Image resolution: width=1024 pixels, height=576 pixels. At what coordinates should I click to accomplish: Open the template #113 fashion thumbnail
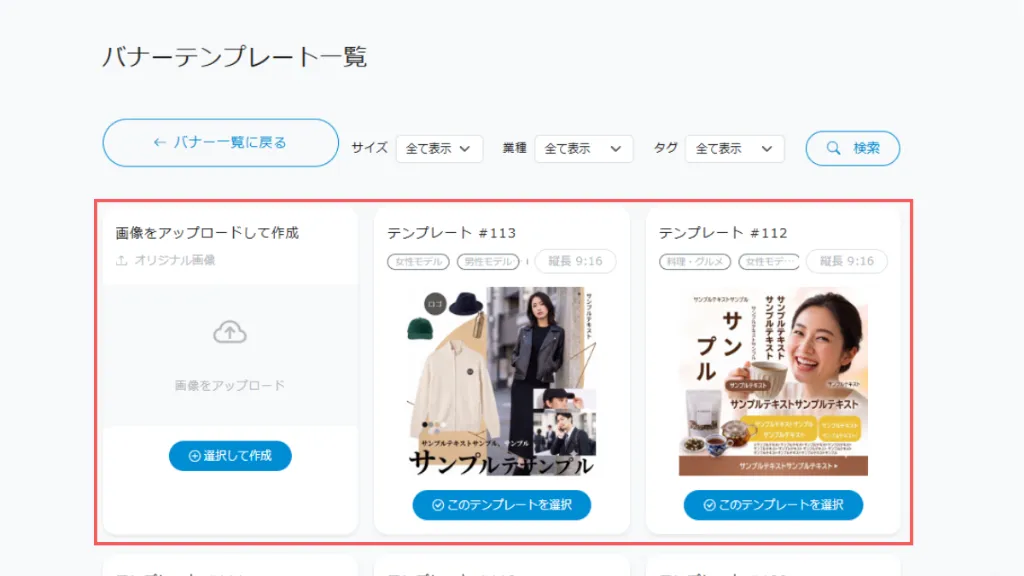pos(502,381)
